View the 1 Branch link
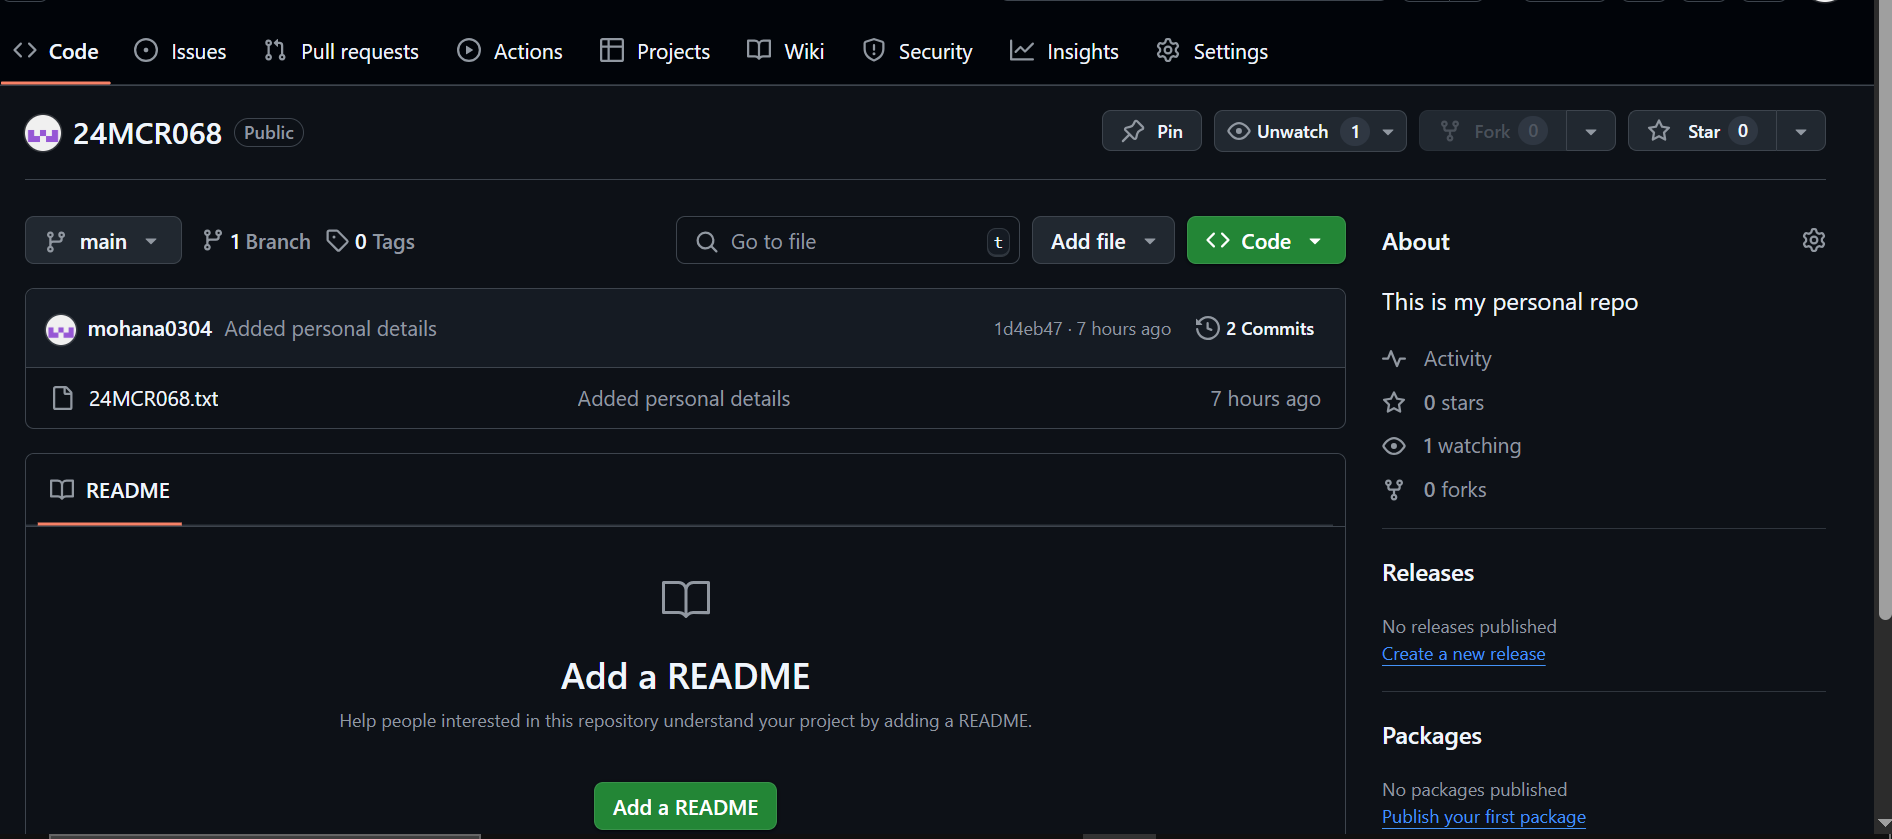 tap(256, 241)
